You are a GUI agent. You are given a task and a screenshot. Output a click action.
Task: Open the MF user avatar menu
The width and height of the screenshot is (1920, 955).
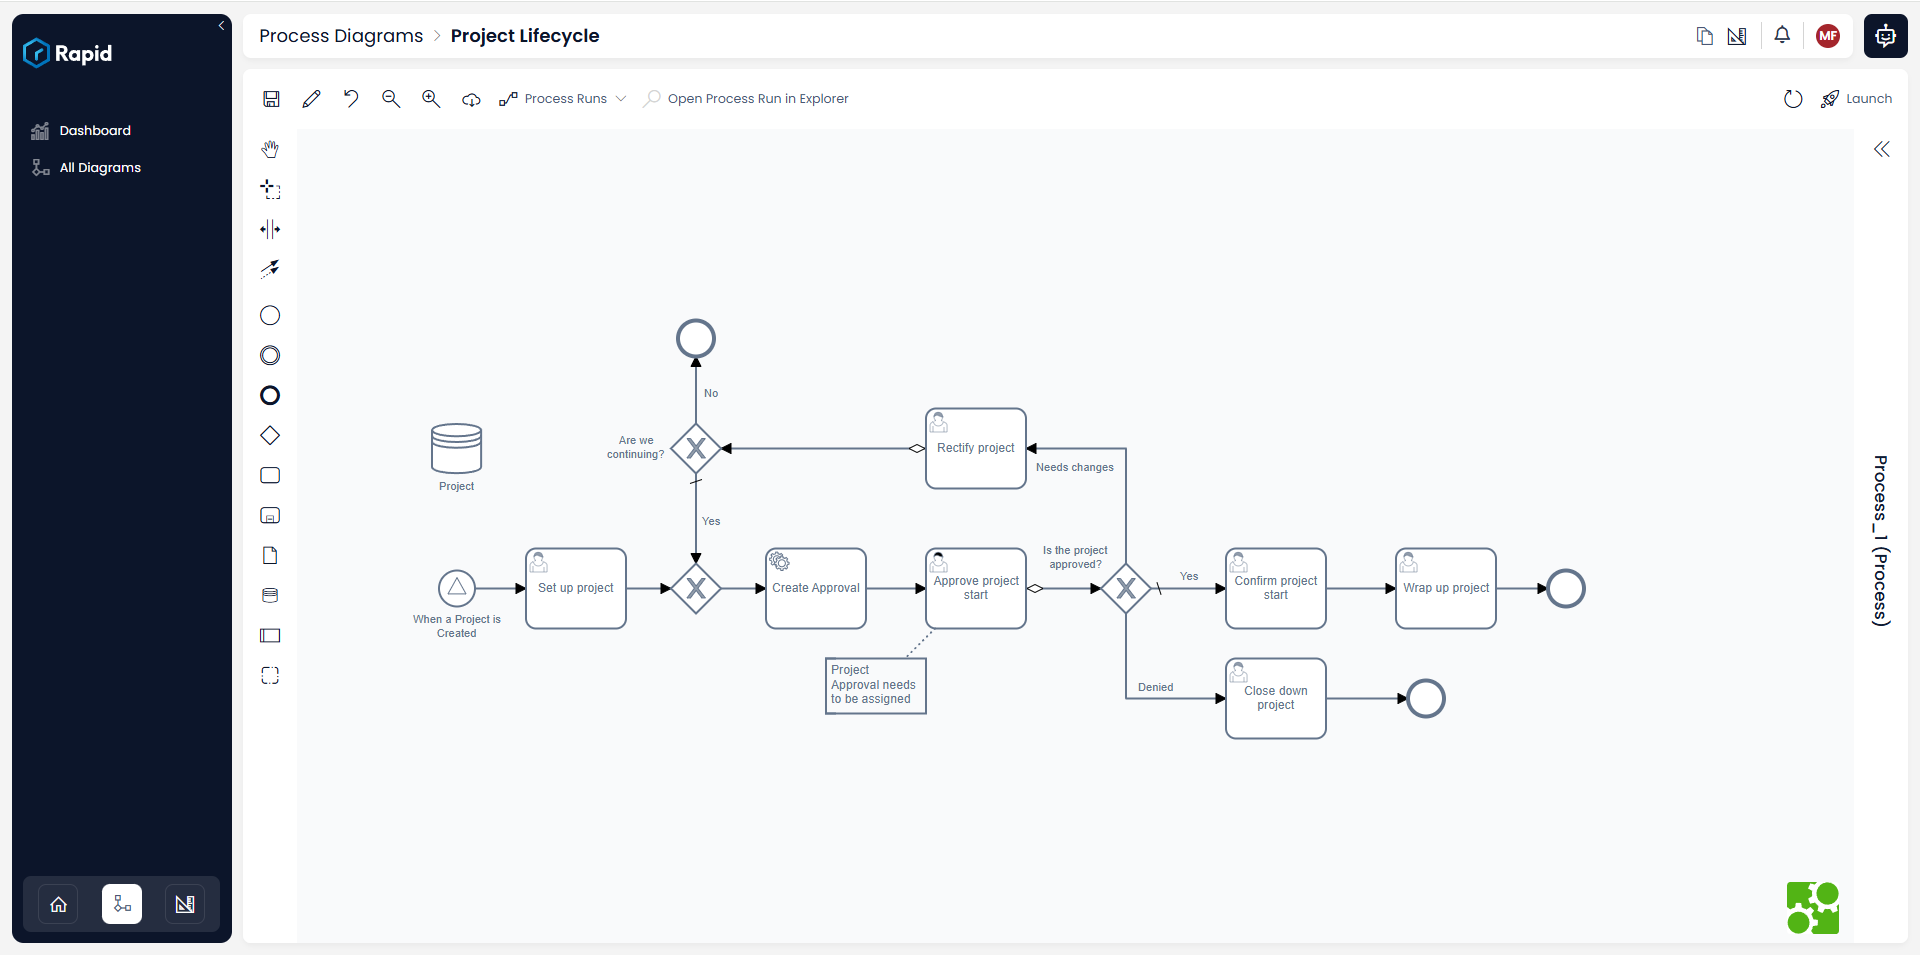tap(1828, 36)
